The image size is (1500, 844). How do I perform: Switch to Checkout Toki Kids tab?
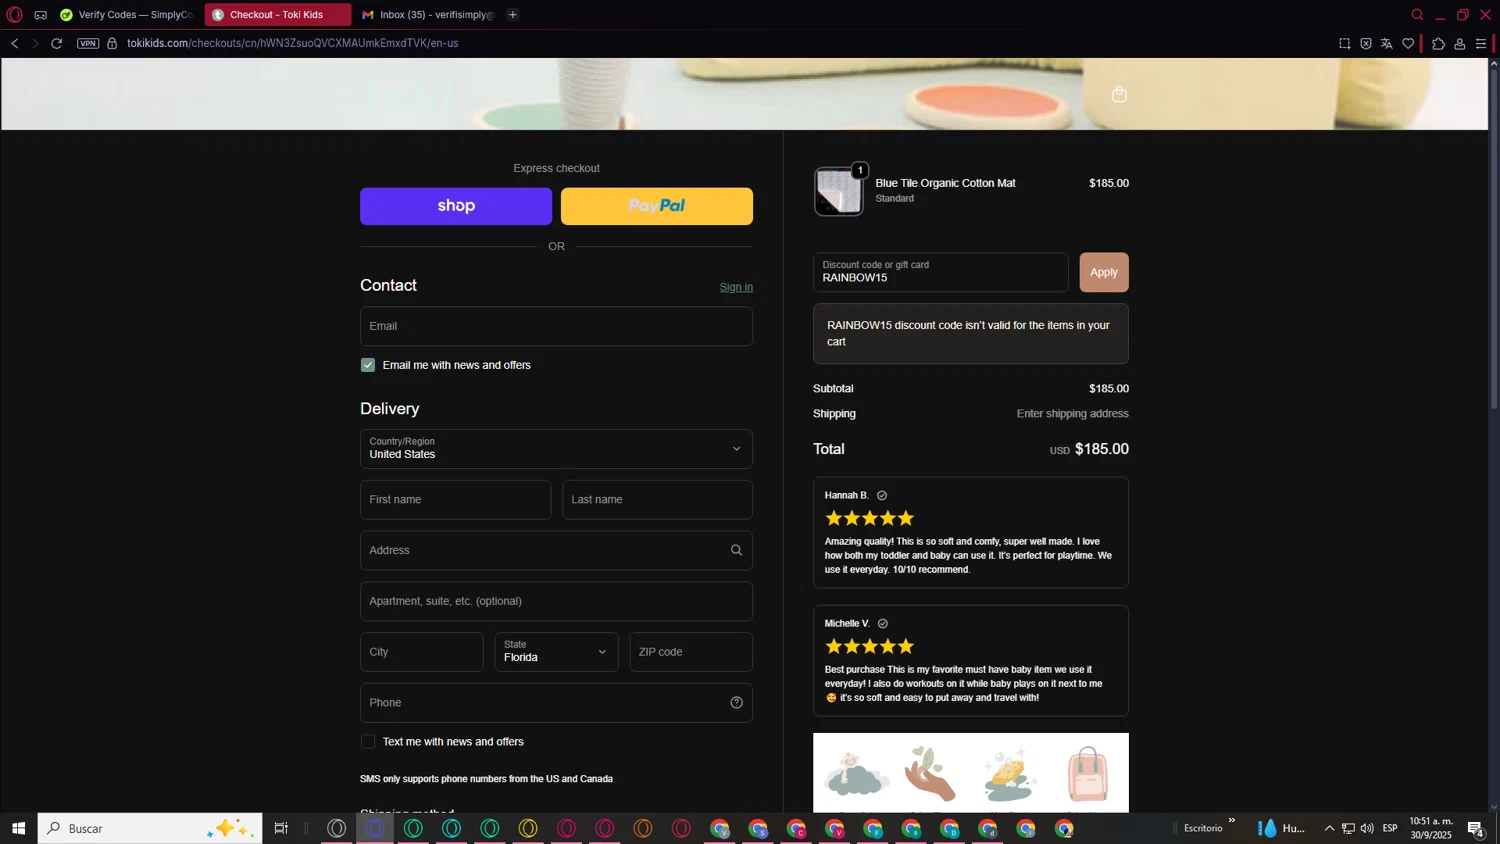278,15
